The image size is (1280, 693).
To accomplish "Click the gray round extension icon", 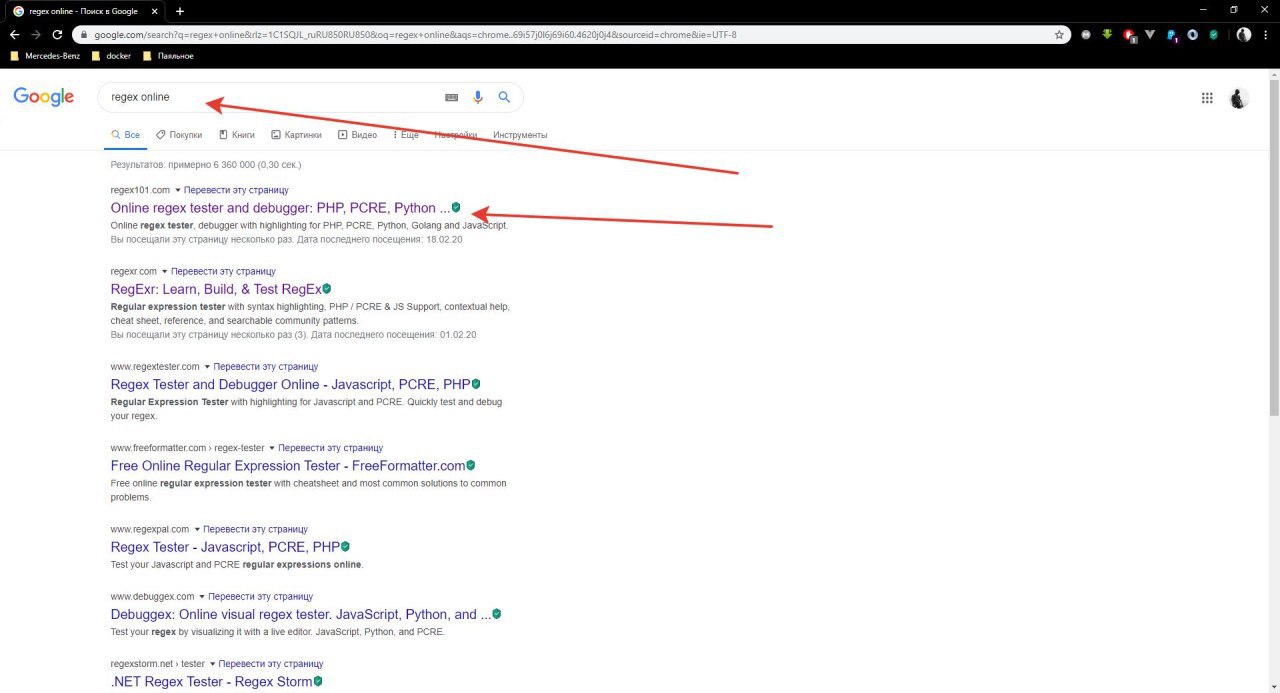I will click(x=1086, y=34).
